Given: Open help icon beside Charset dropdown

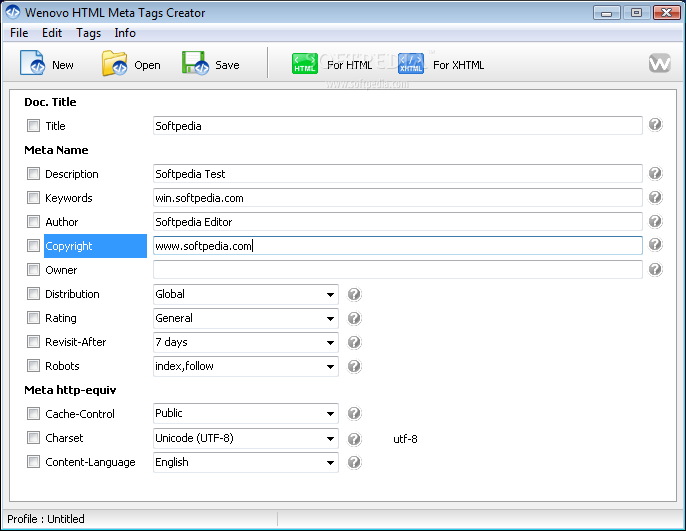Looking at the screenshot, I should 354,439.
